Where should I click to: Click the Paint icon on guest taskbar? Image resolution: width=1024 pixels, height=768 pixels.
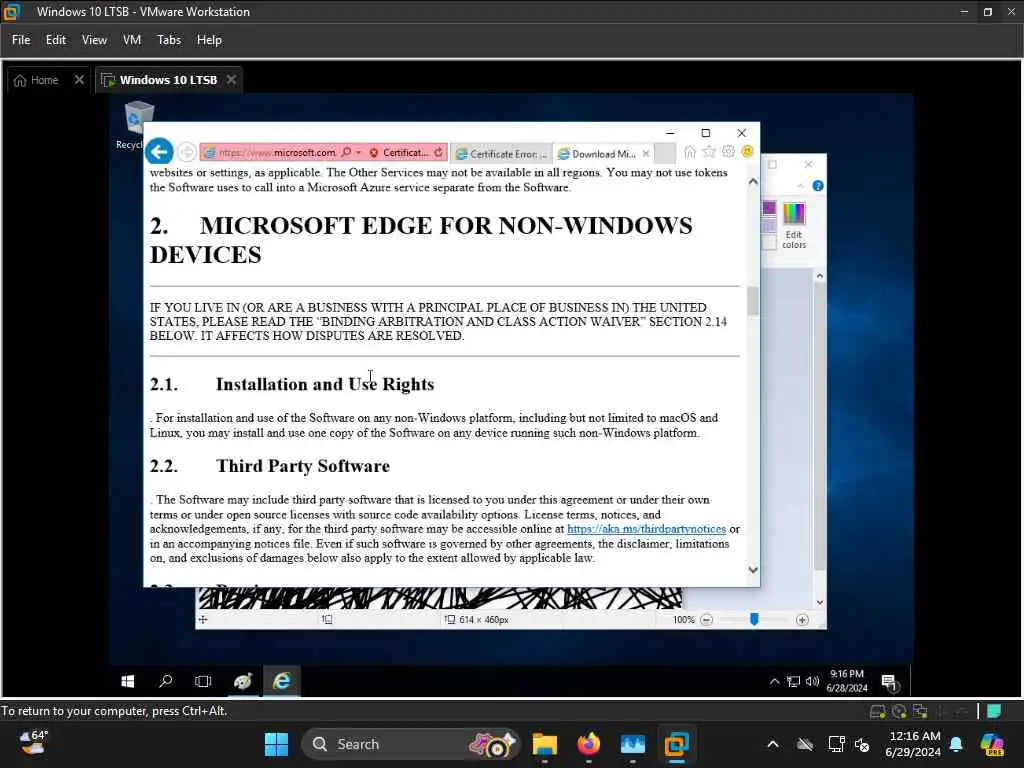point(243,681)
